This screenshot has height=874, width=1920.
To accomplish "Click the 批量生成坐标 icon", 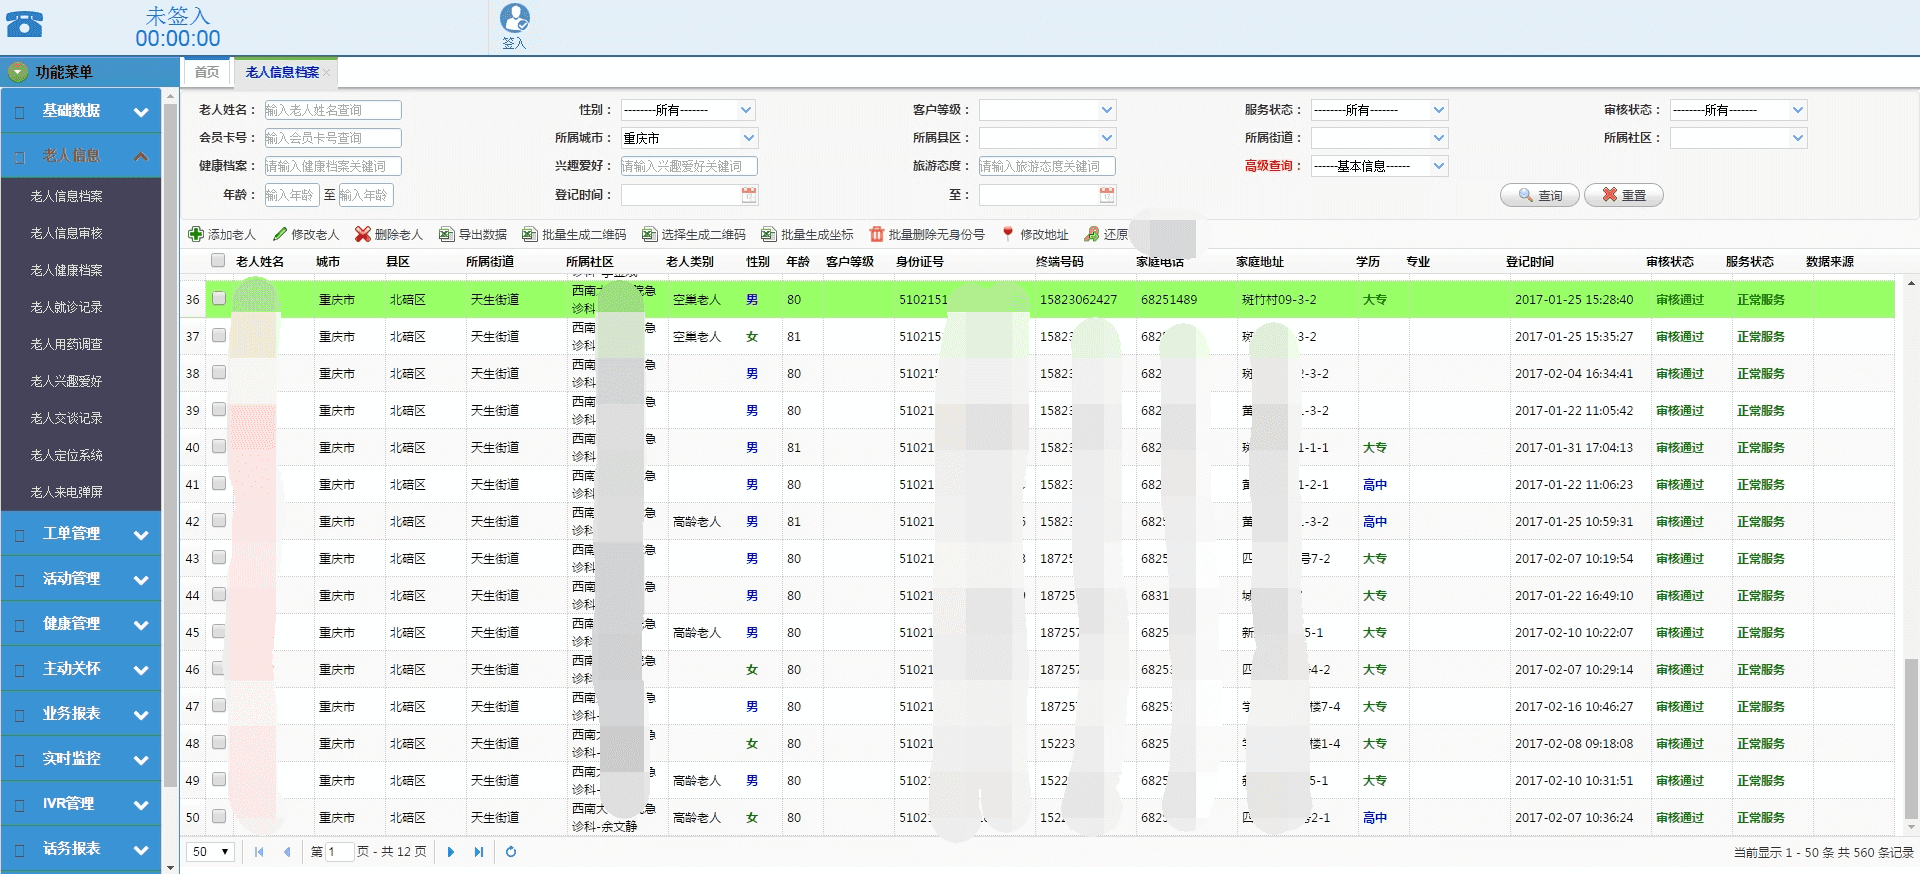I will click(769, 234).
